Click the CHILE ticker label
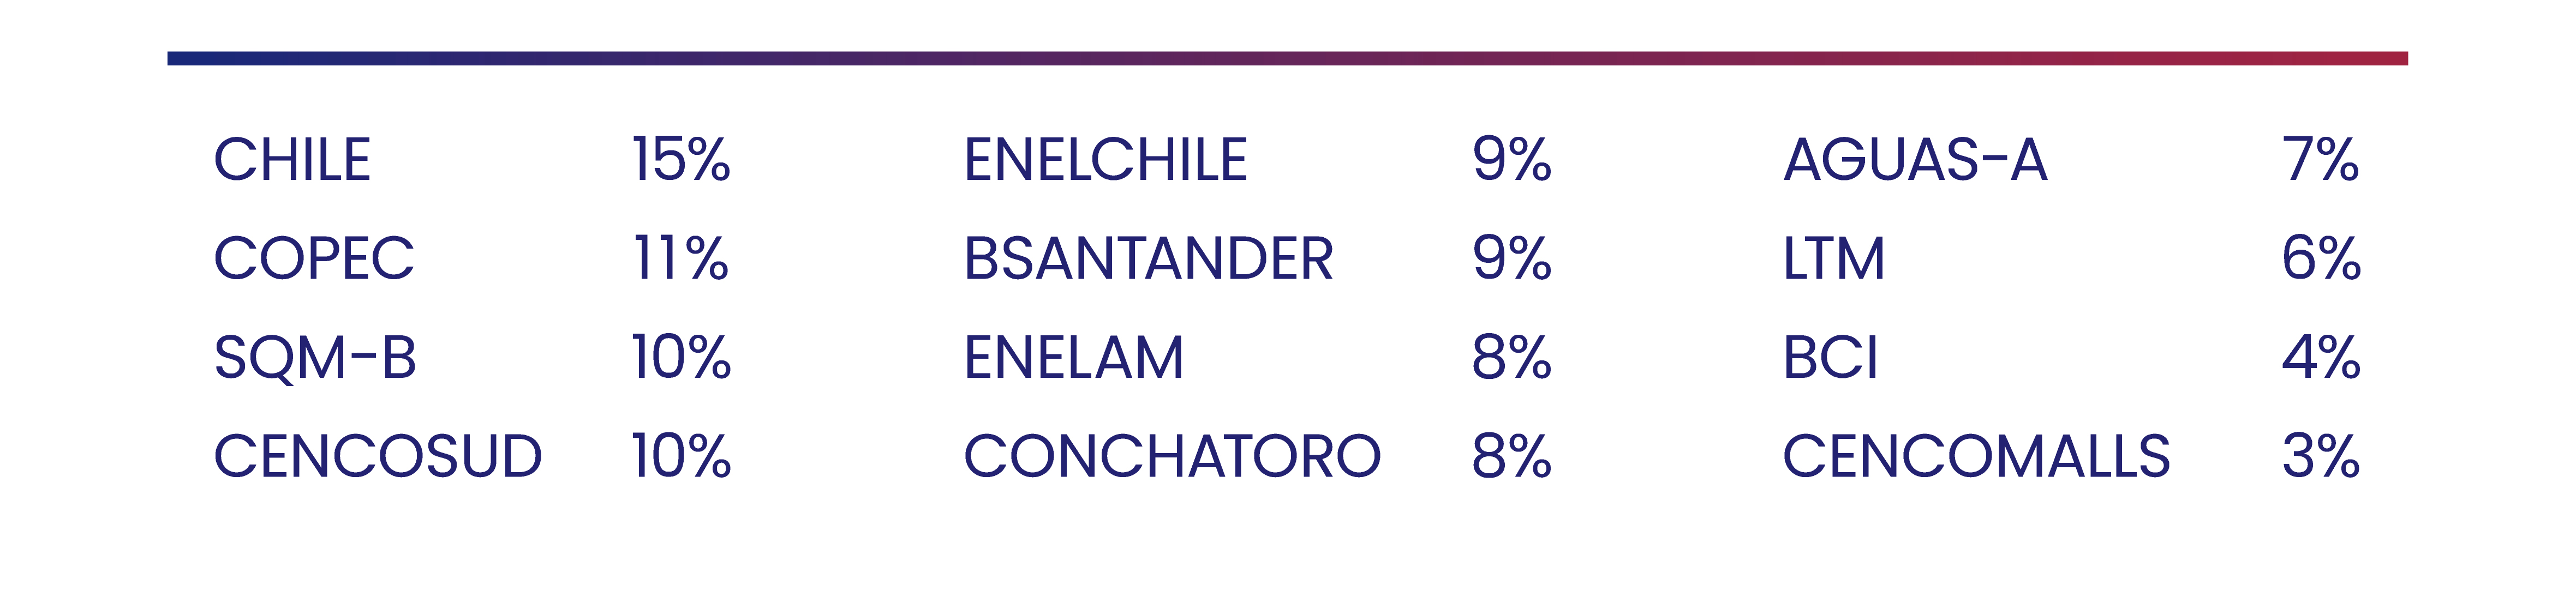 click(292, 160)
